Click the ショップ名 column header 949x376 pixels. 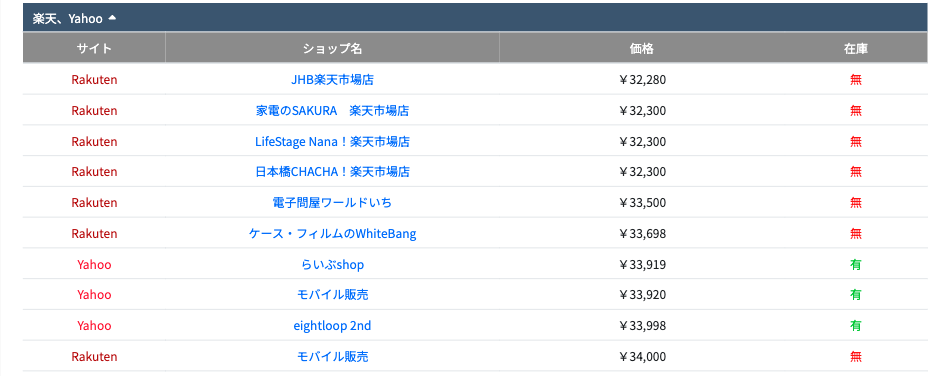pos(332,48)
